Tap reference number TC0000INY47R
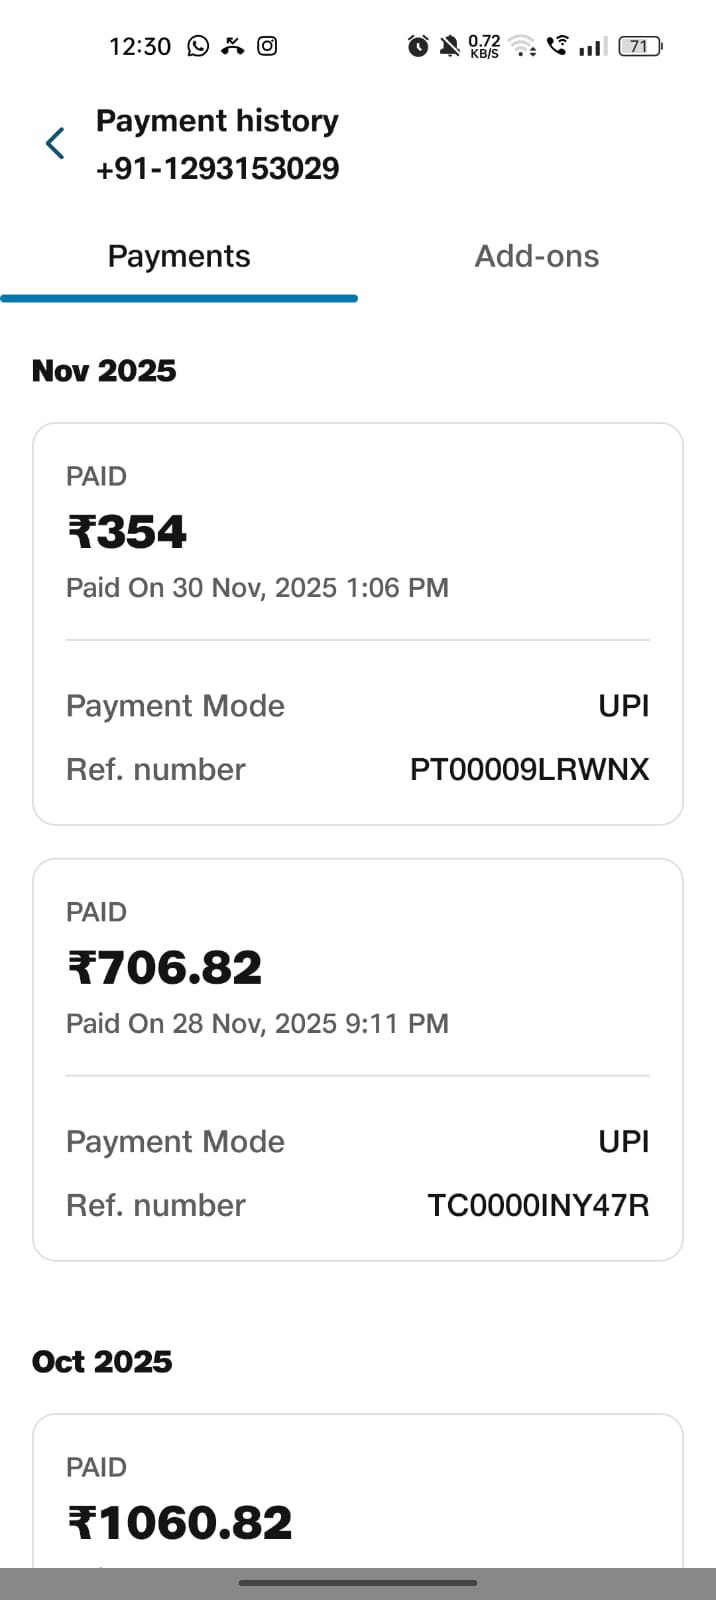This screenshot has height=1600, width=716. click(538, 1206)
